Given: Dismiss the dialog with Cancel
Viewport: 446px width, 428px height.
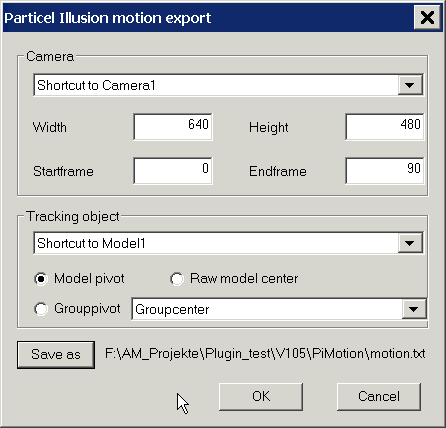Looking at the screenshot, I should click(379, 397).
